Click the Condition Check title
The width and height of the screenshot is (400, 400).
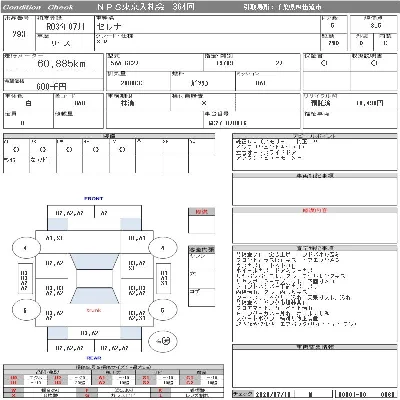pyautogui.click(x=38, y=7)
